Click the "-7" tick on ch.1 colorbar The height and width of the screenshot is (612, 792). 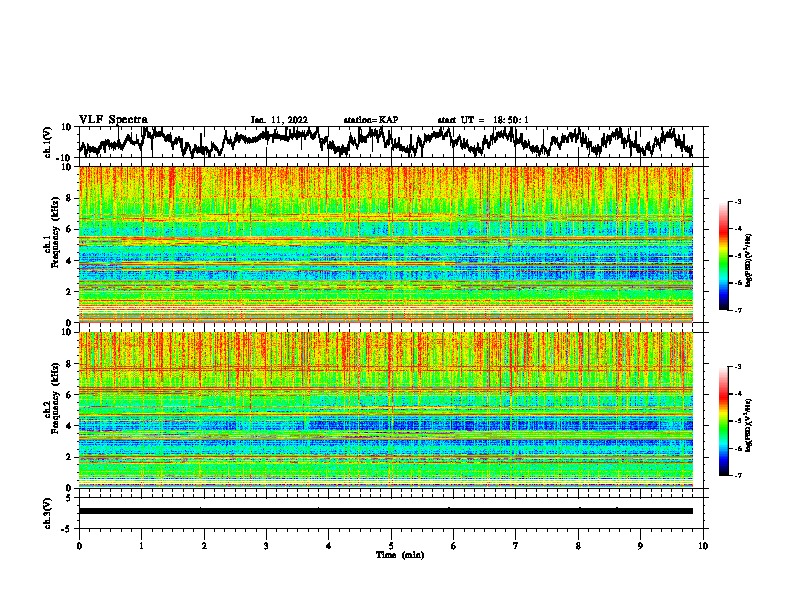tap(738, 310)
